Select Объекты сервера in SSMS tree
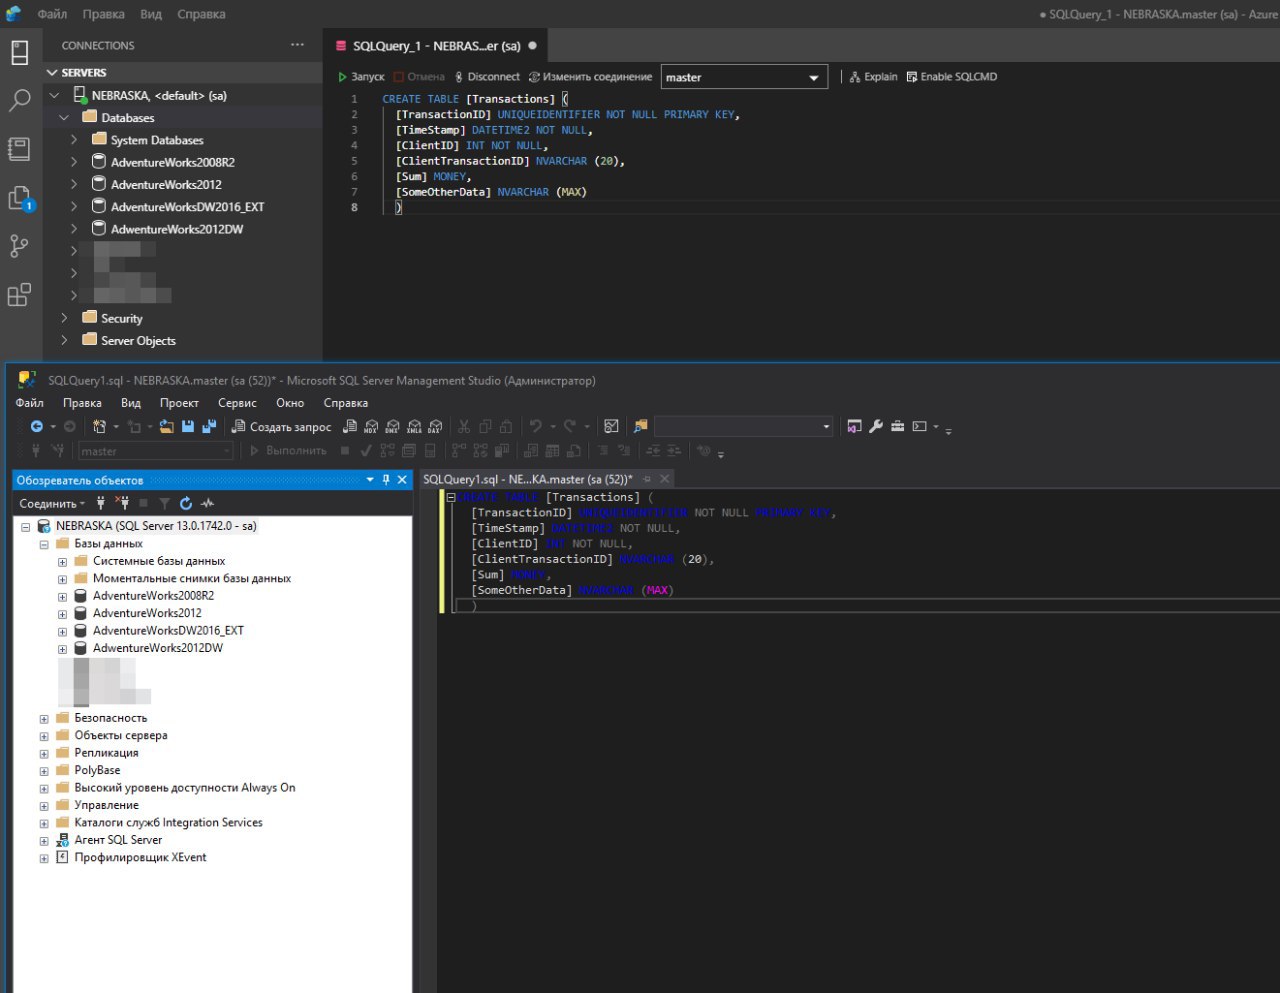1280x993 pixels. (x=121, y=736)
